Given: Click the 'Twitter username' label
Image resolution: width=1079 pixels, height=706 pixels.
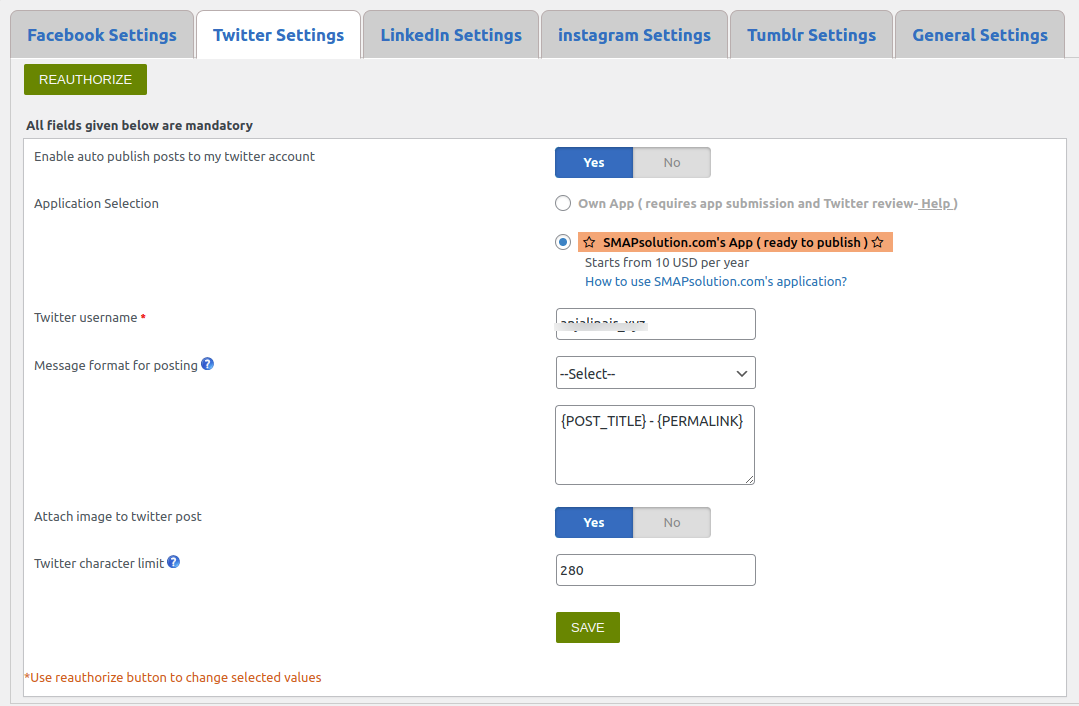Looking at the screenshot, I should pos(85,318).
